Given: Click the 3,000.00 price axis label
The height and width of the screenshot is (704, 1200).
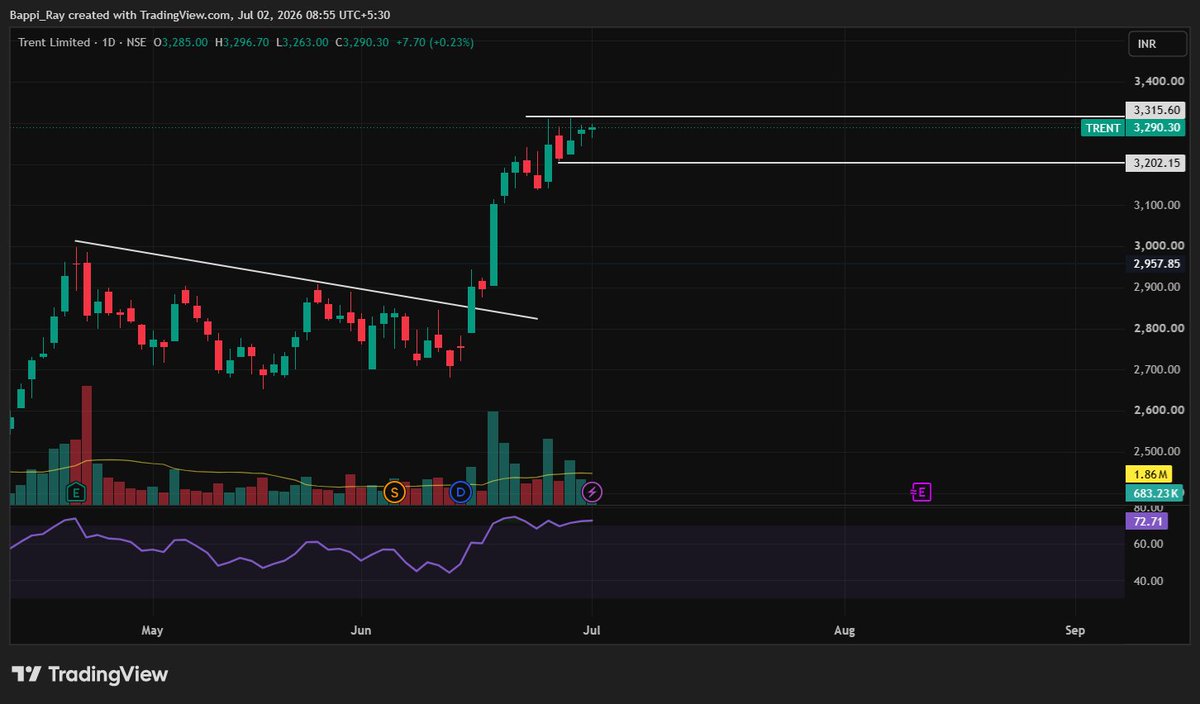Looking at the screenshot, I should pos(1159,246).
